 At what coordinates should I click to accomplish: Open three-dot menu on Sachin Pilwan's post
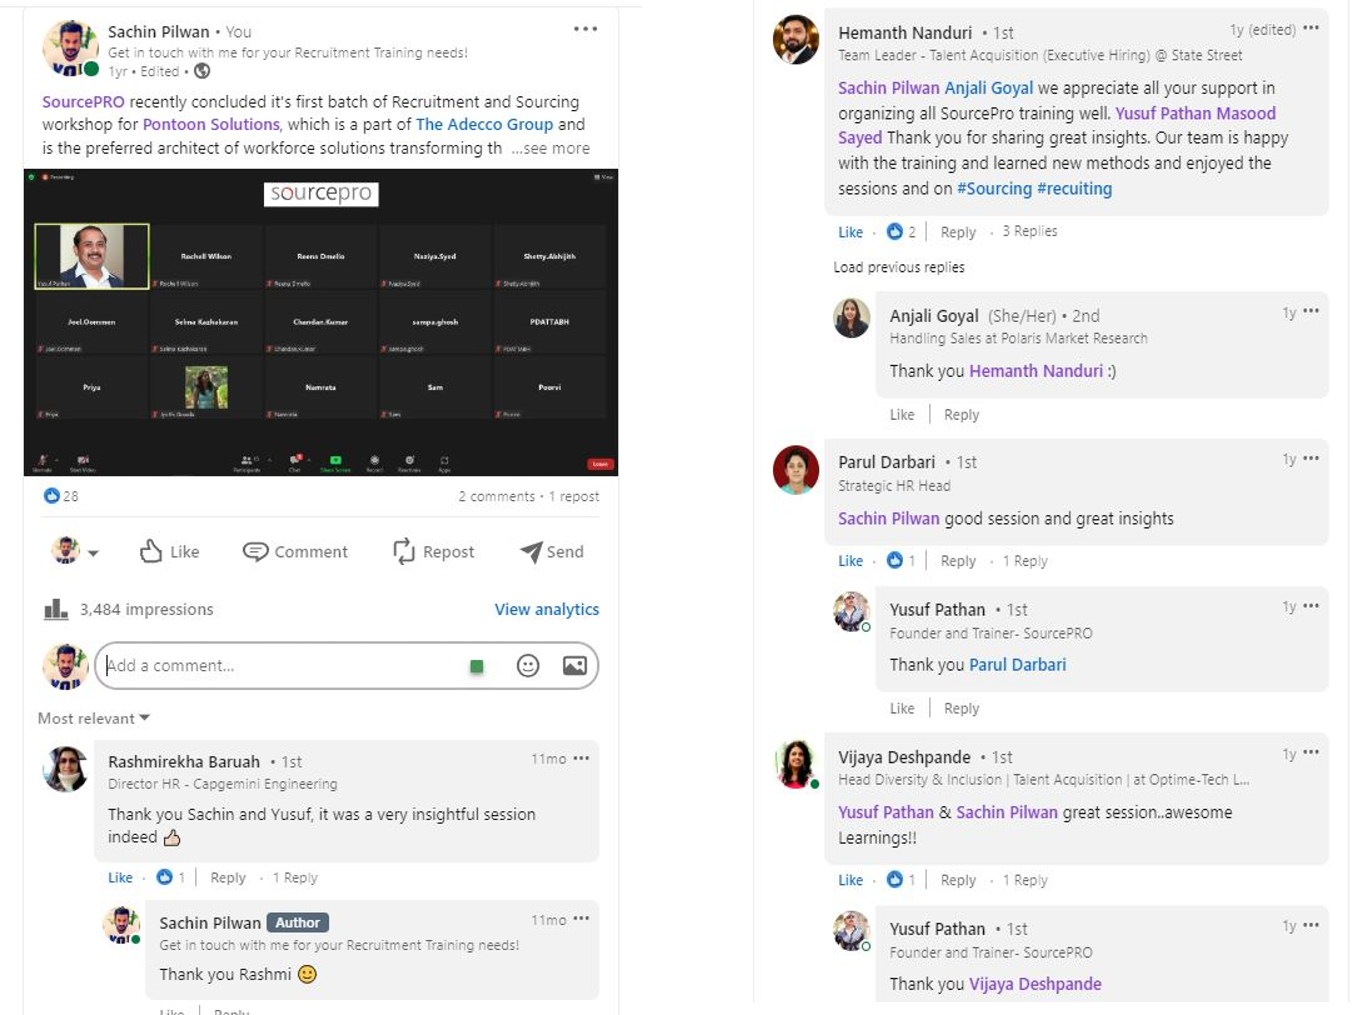tap(585, 29)
